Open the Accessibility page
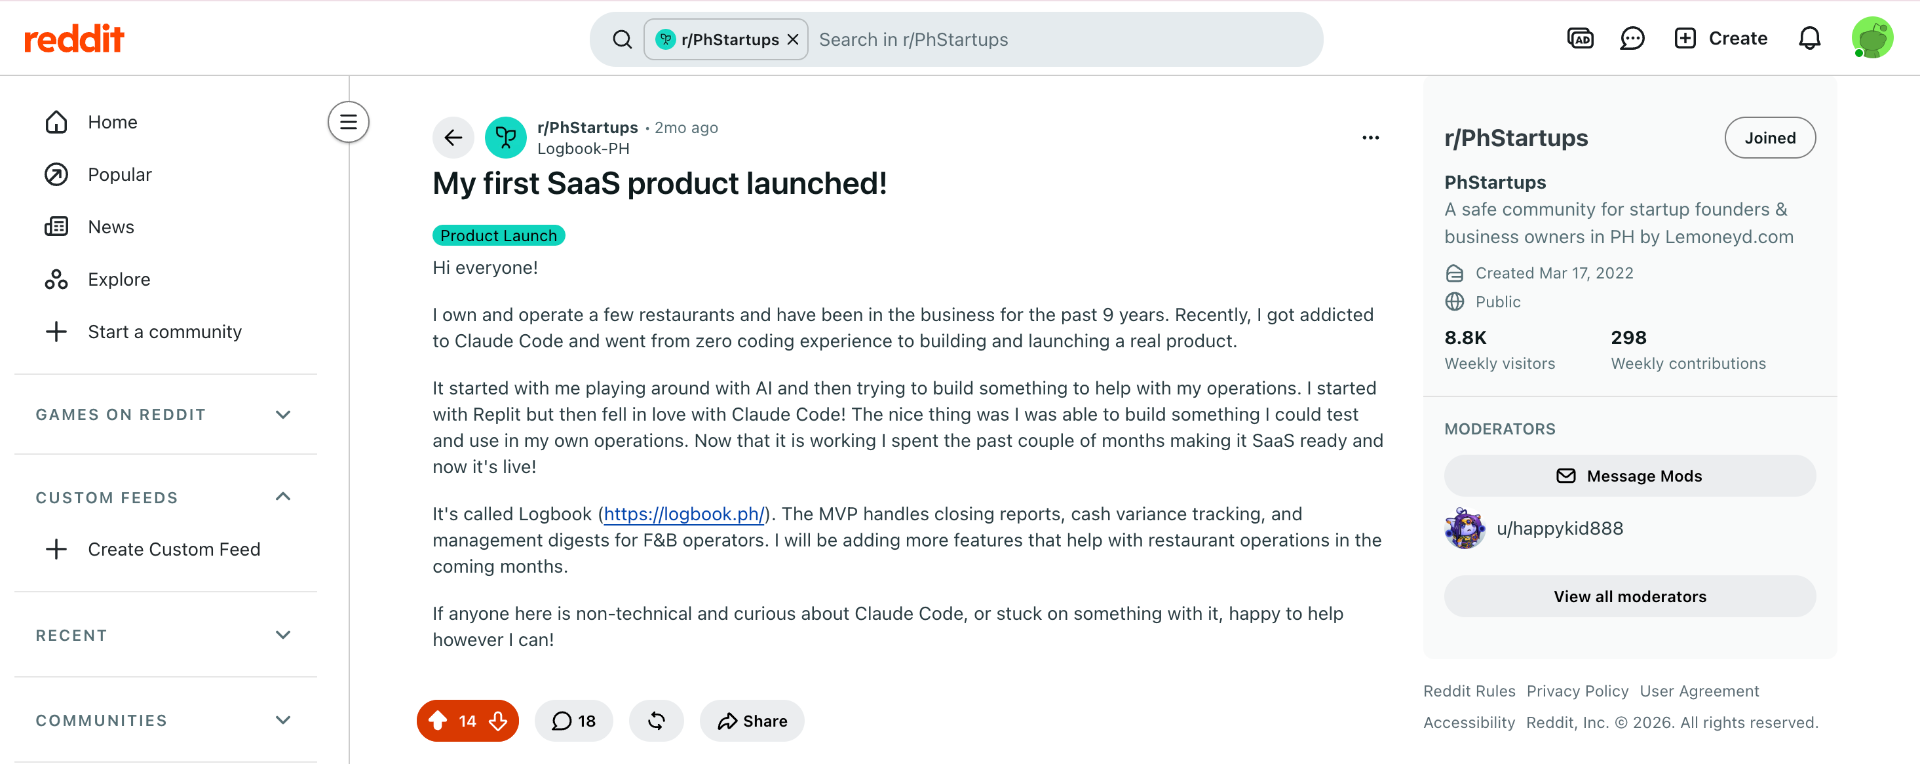 coord(1470,723)
